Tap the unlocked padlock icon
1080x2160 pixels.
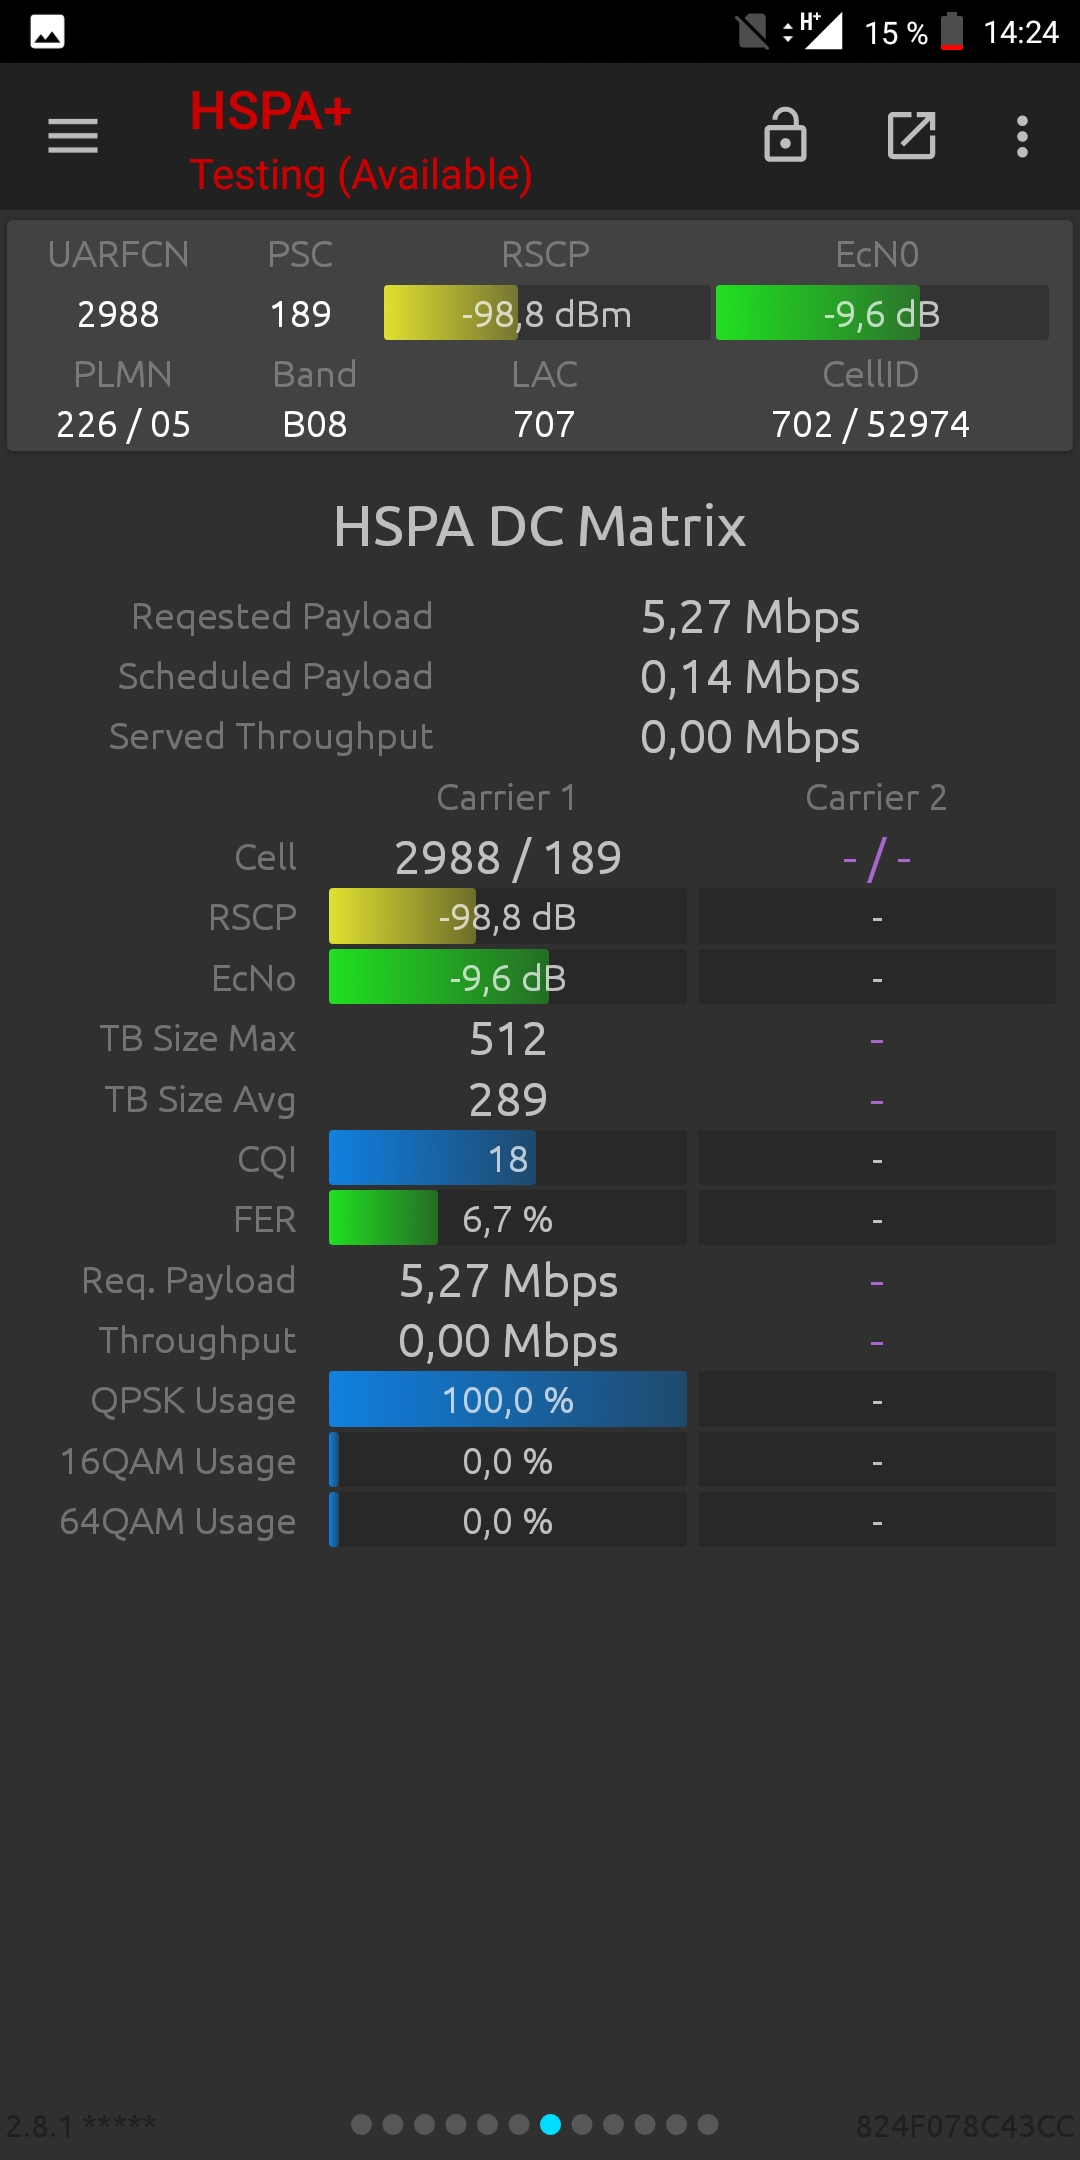point(785,135)
